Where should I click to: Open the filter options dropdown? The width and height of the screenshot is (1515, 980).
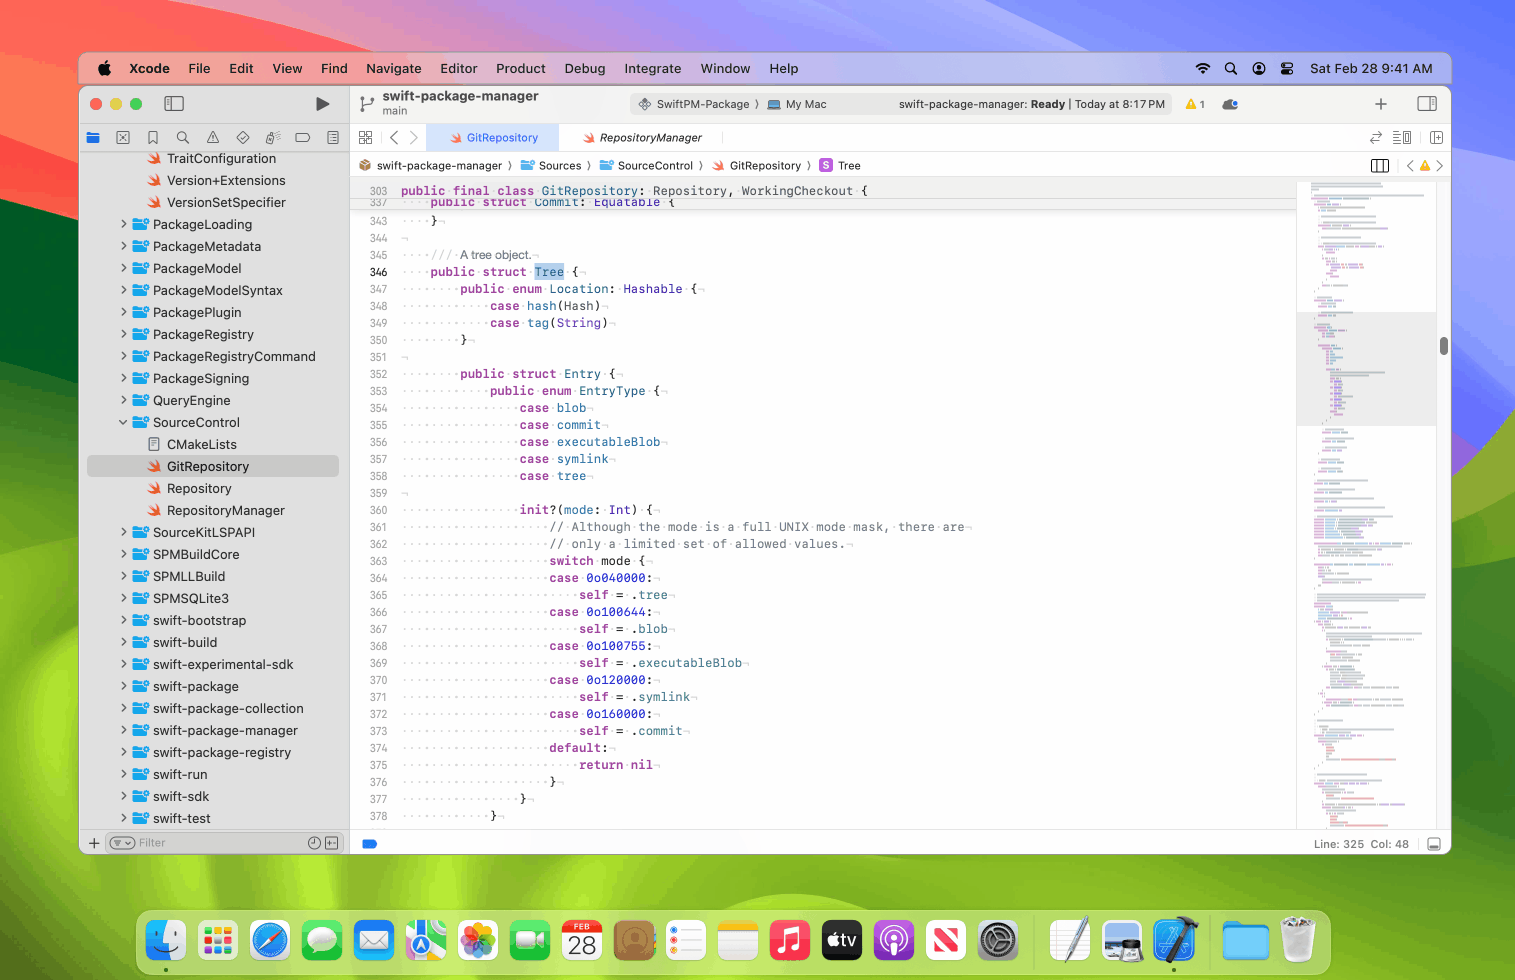click(122, 843)
